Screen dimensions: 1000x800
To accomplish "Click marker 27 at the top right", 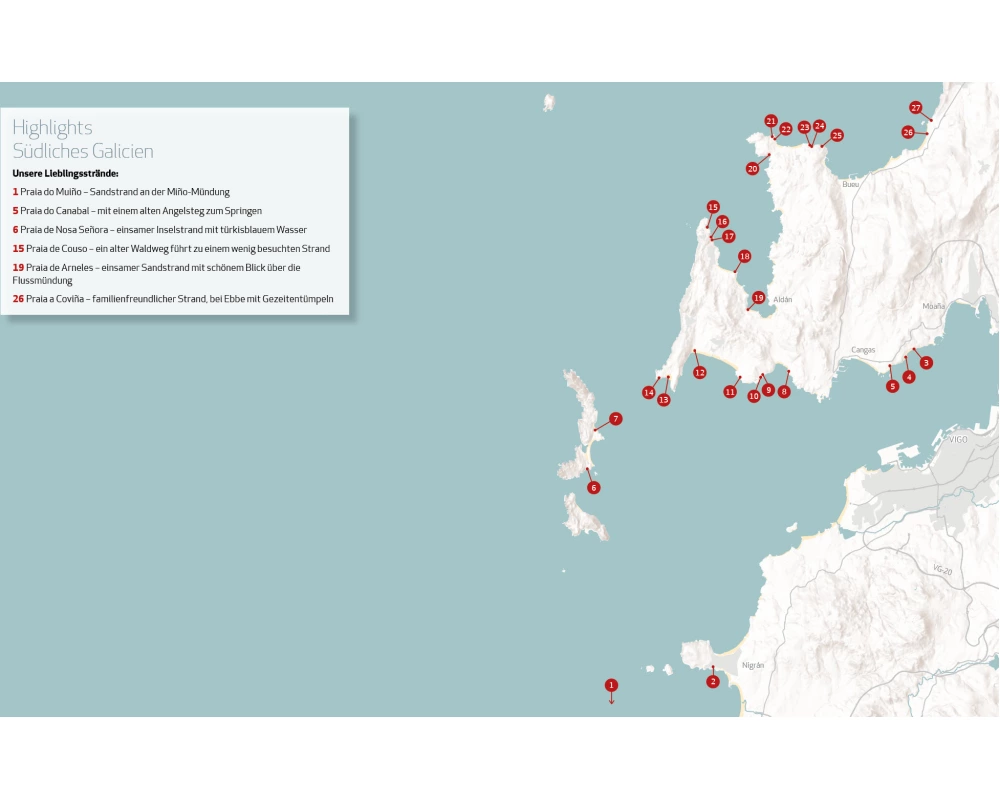I will coord(916,108).
